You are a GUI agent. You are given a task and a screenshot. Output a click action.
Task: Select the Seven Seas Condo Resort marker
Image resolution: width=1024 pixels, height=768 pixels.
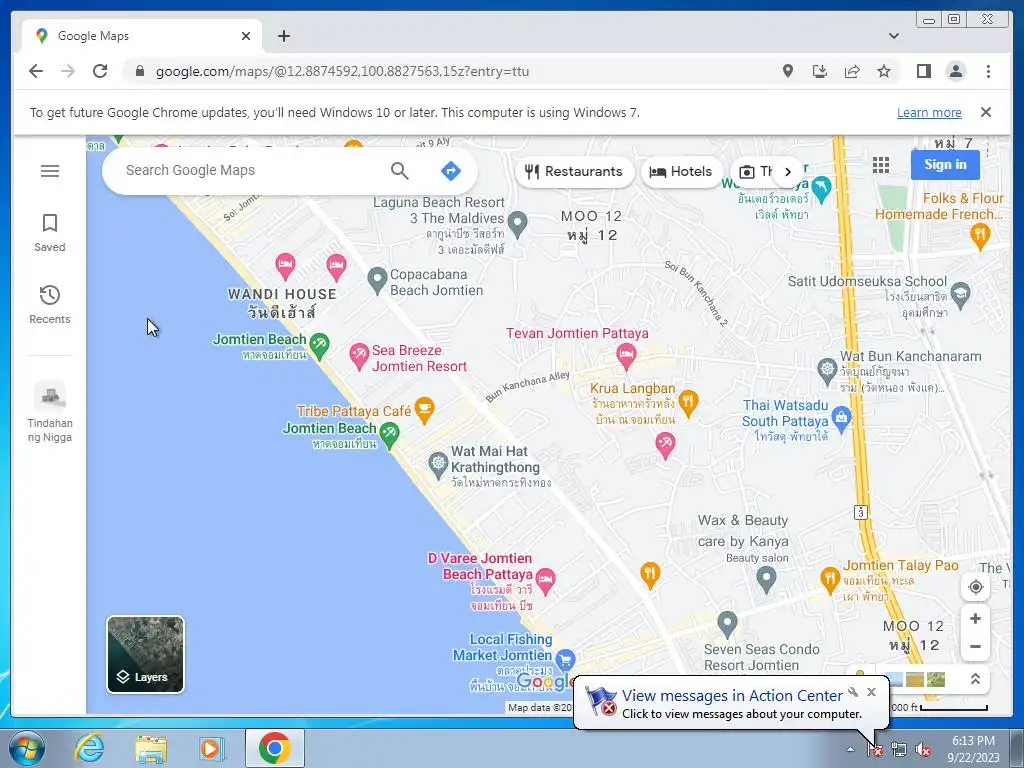(727, 624)
